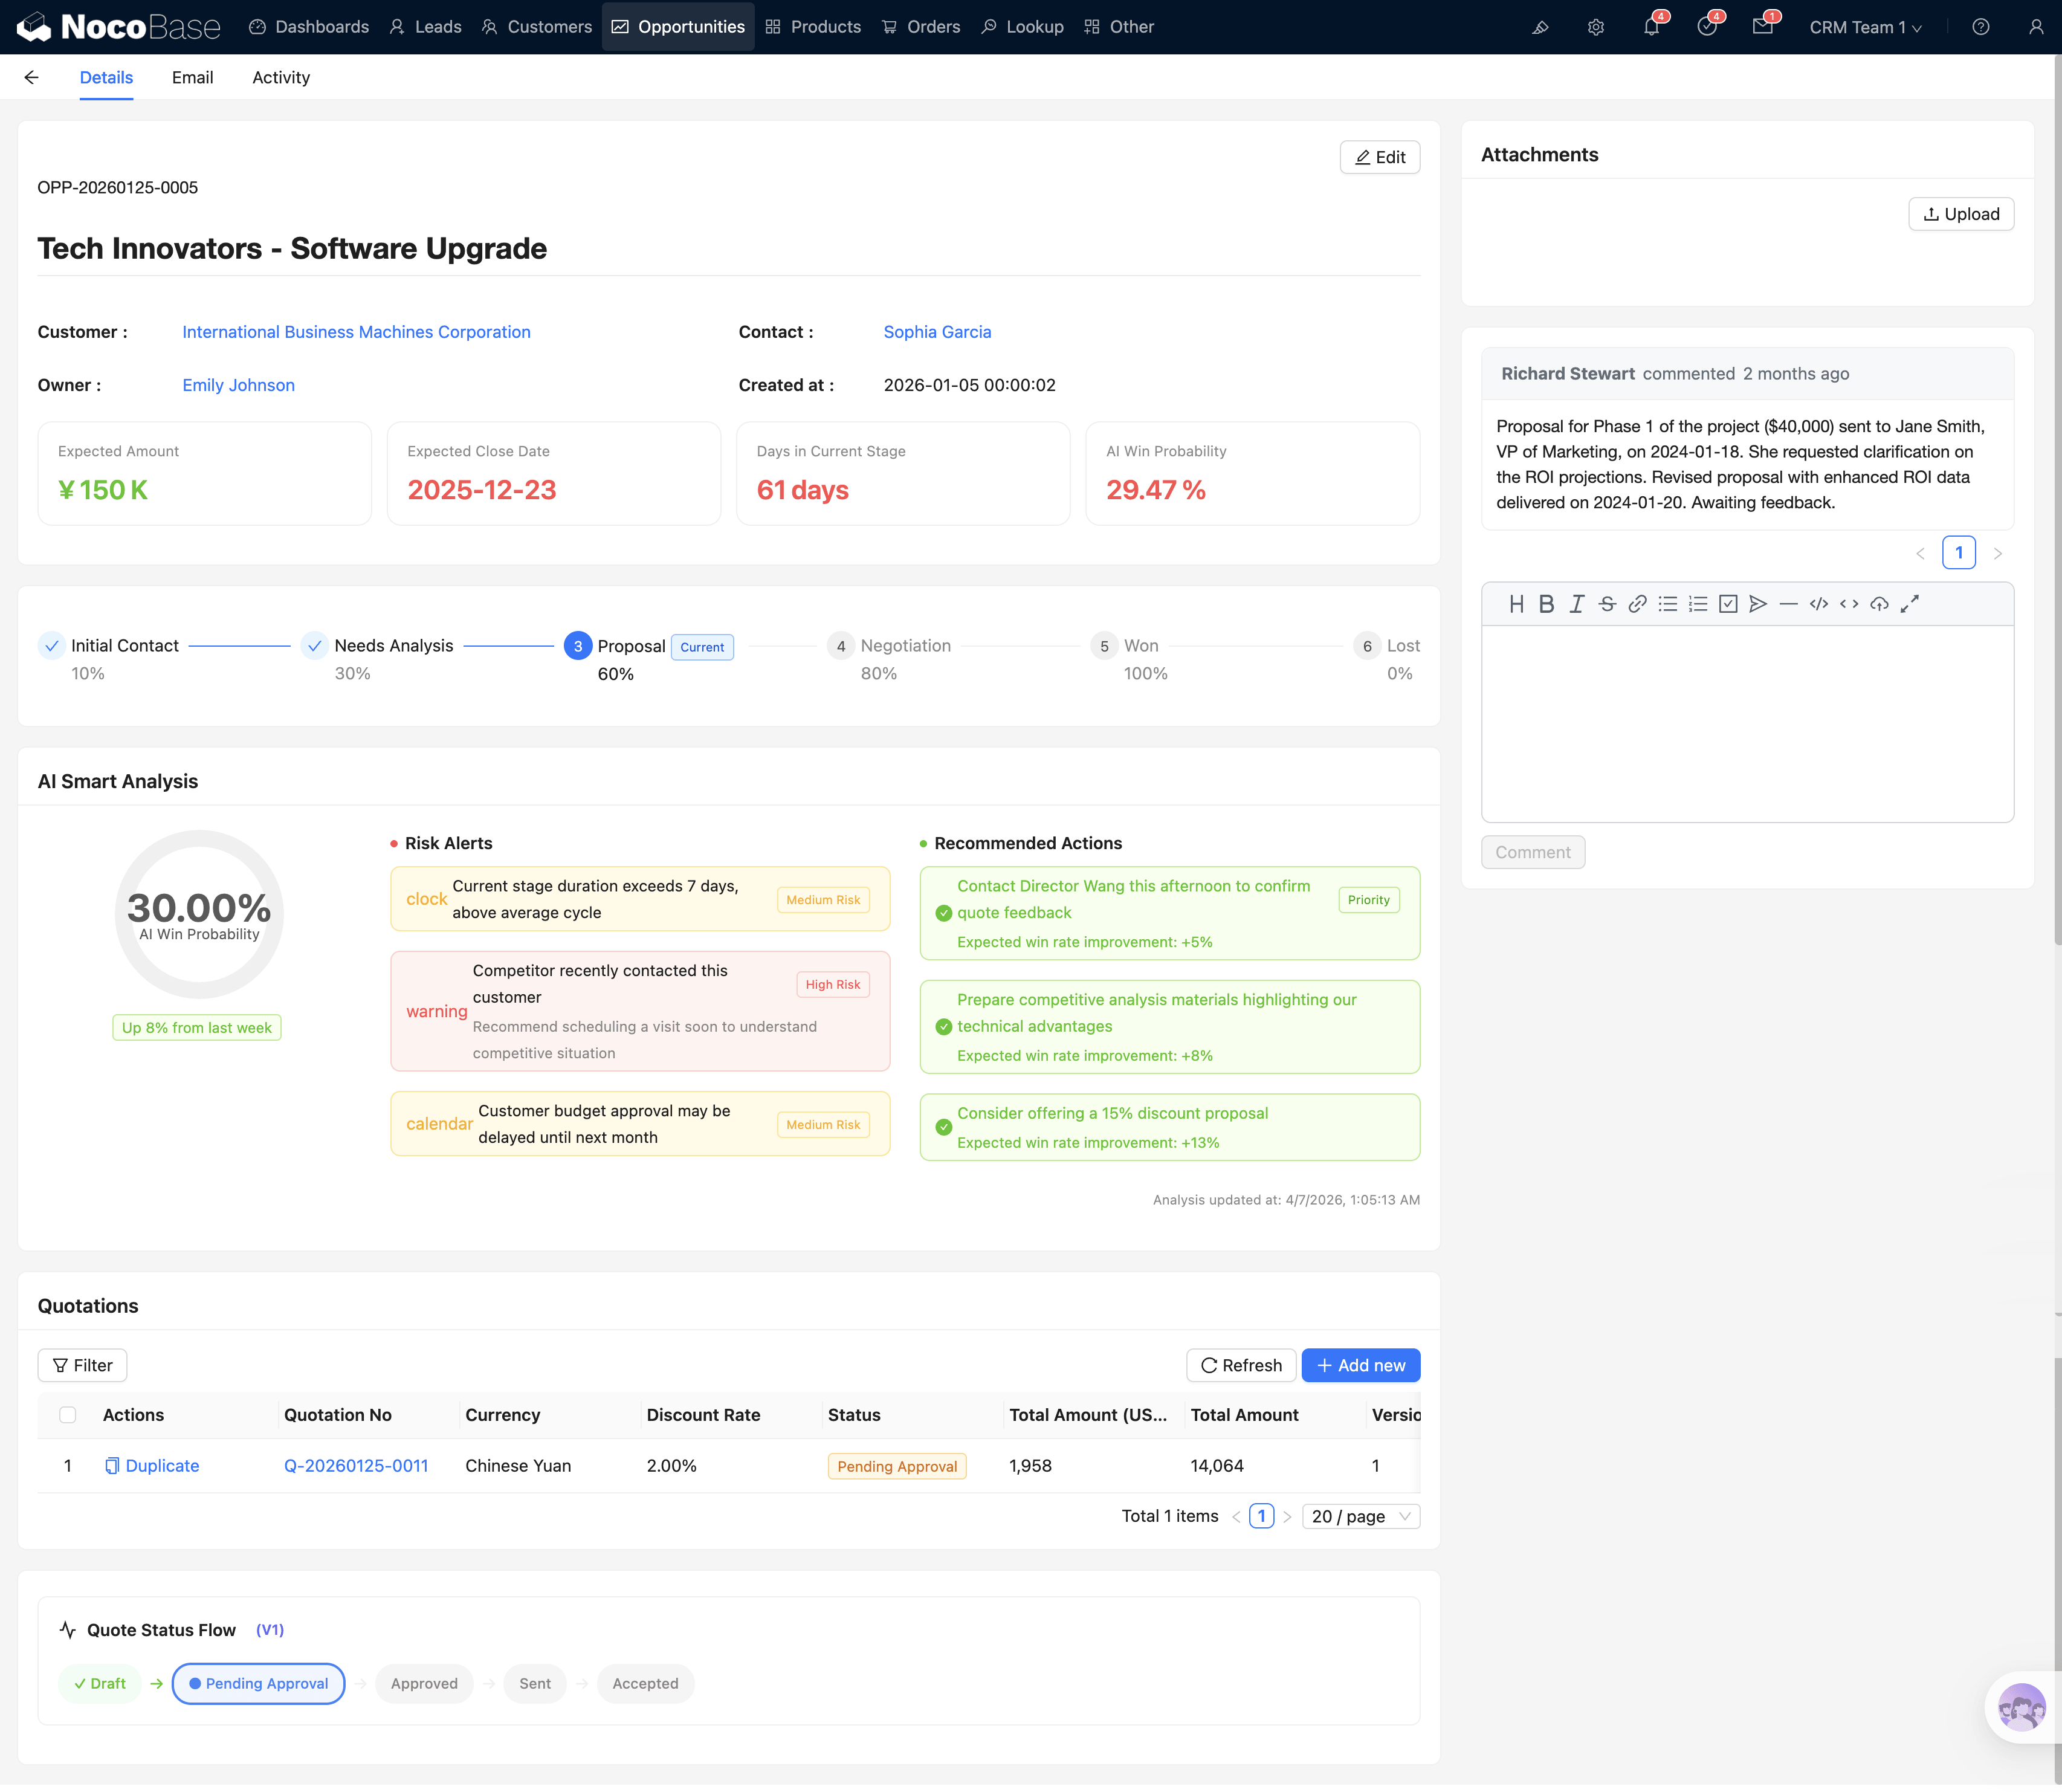This screenshot has height=1792, width=2062.
Task: Click the cloud upload icon in editor
Action: (1879, 604)
